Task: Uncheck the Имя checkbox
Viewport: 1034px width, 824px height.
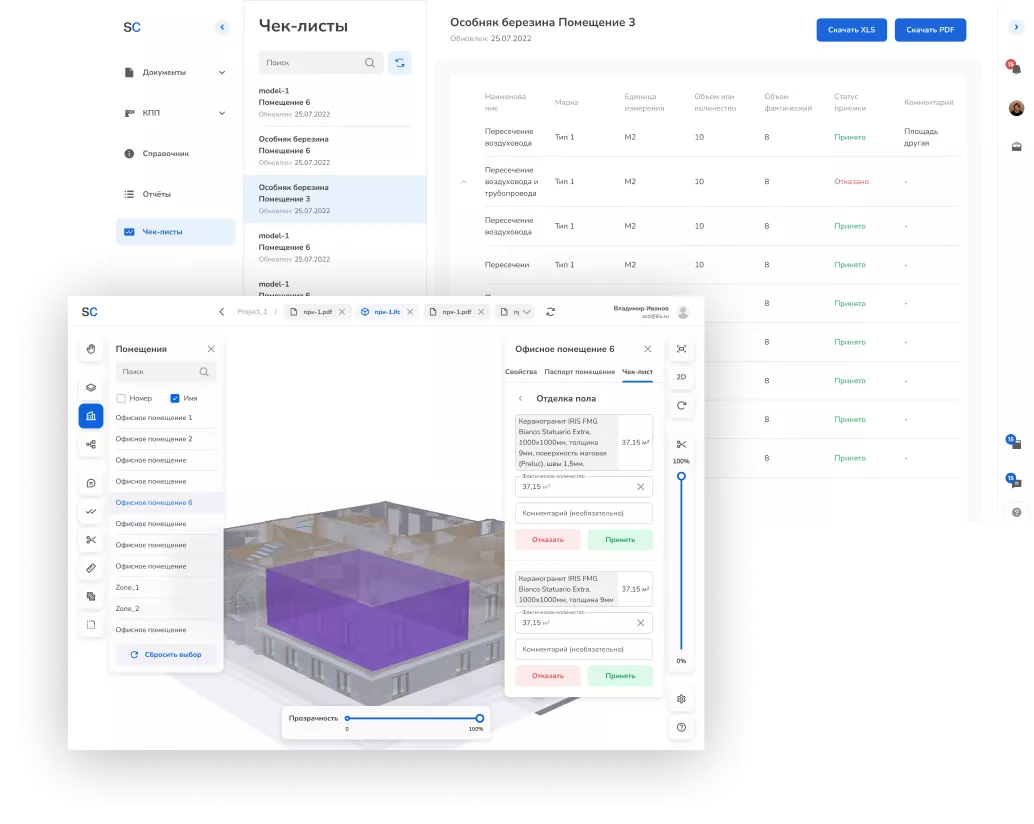Action: click(x=175, y=398)
